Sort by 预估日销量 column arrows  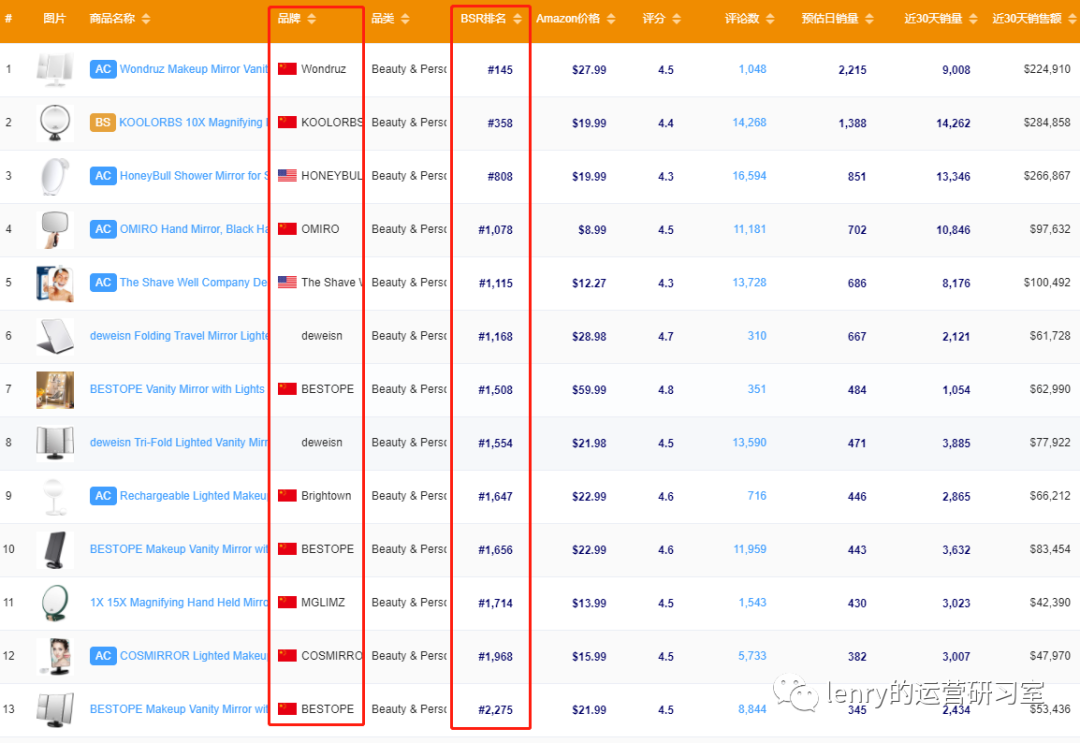(869, 19)
